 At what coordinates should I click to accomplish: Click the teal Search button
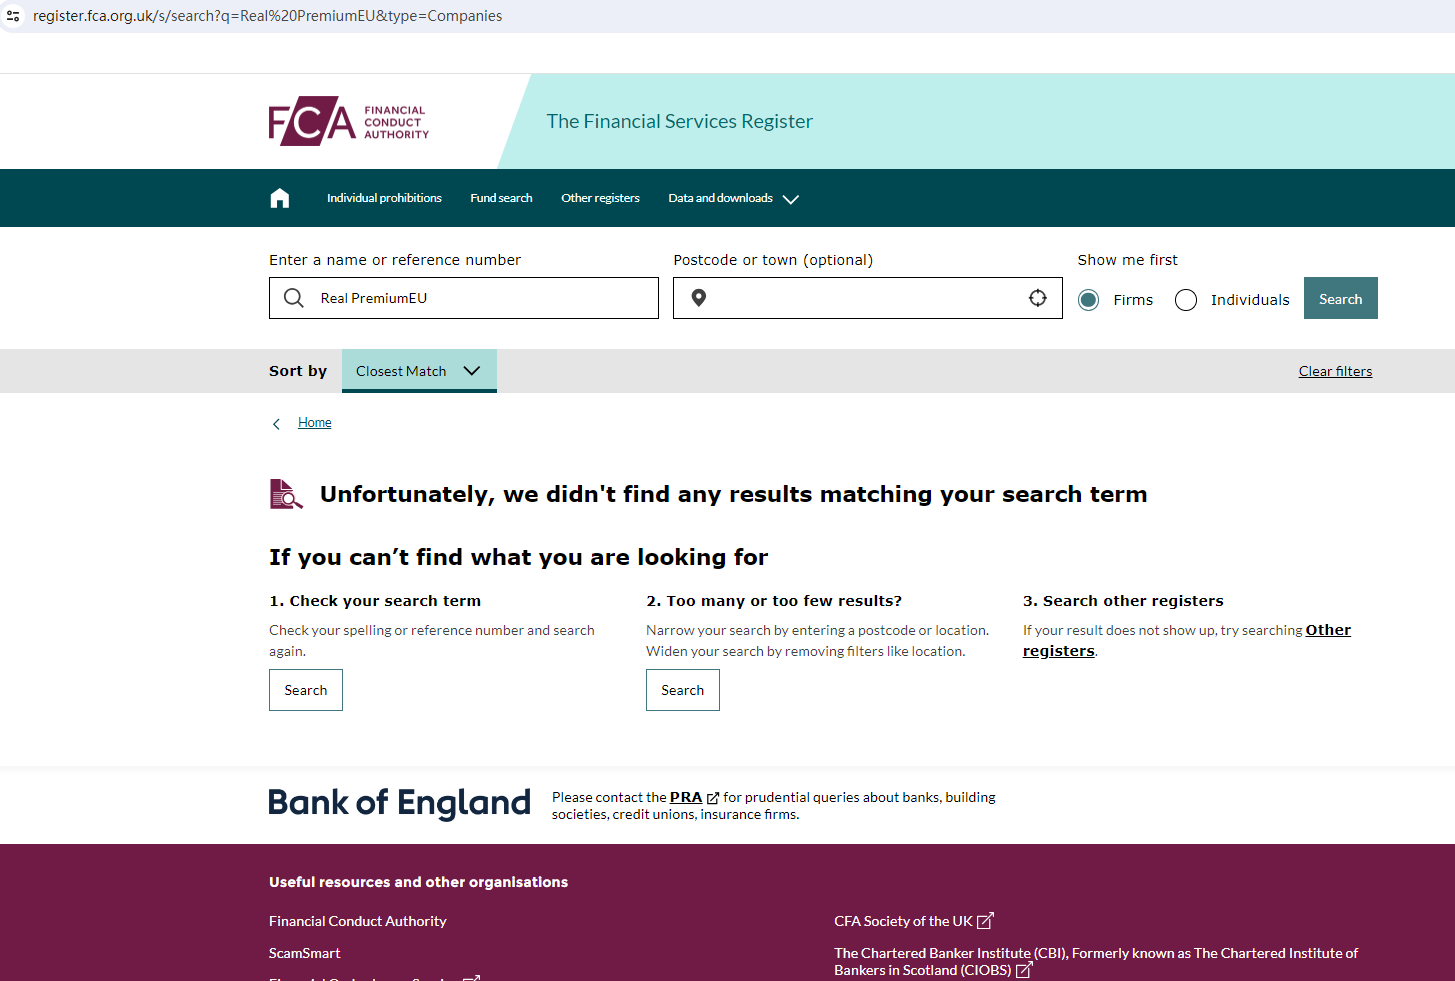(x=1340, y=298)
